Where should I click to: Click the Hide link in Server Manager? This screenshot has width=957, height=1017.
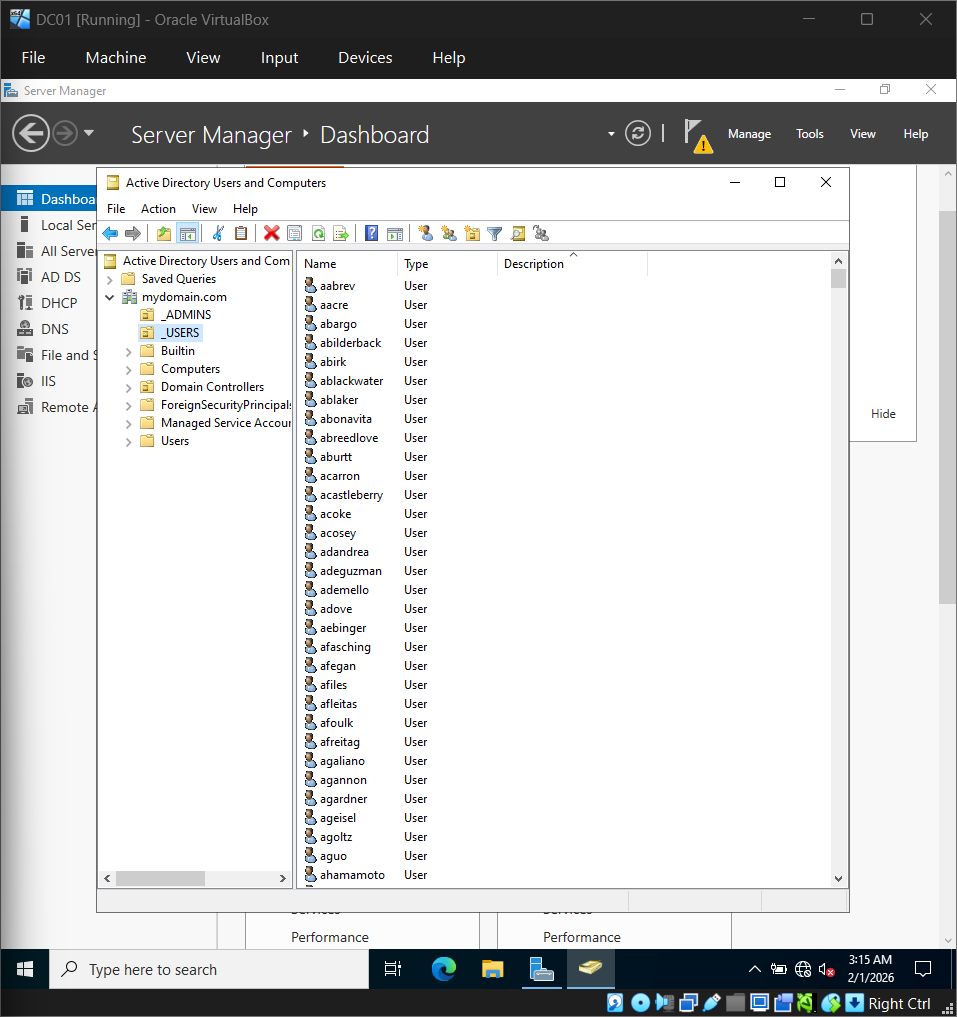click(x=883, y=414)
